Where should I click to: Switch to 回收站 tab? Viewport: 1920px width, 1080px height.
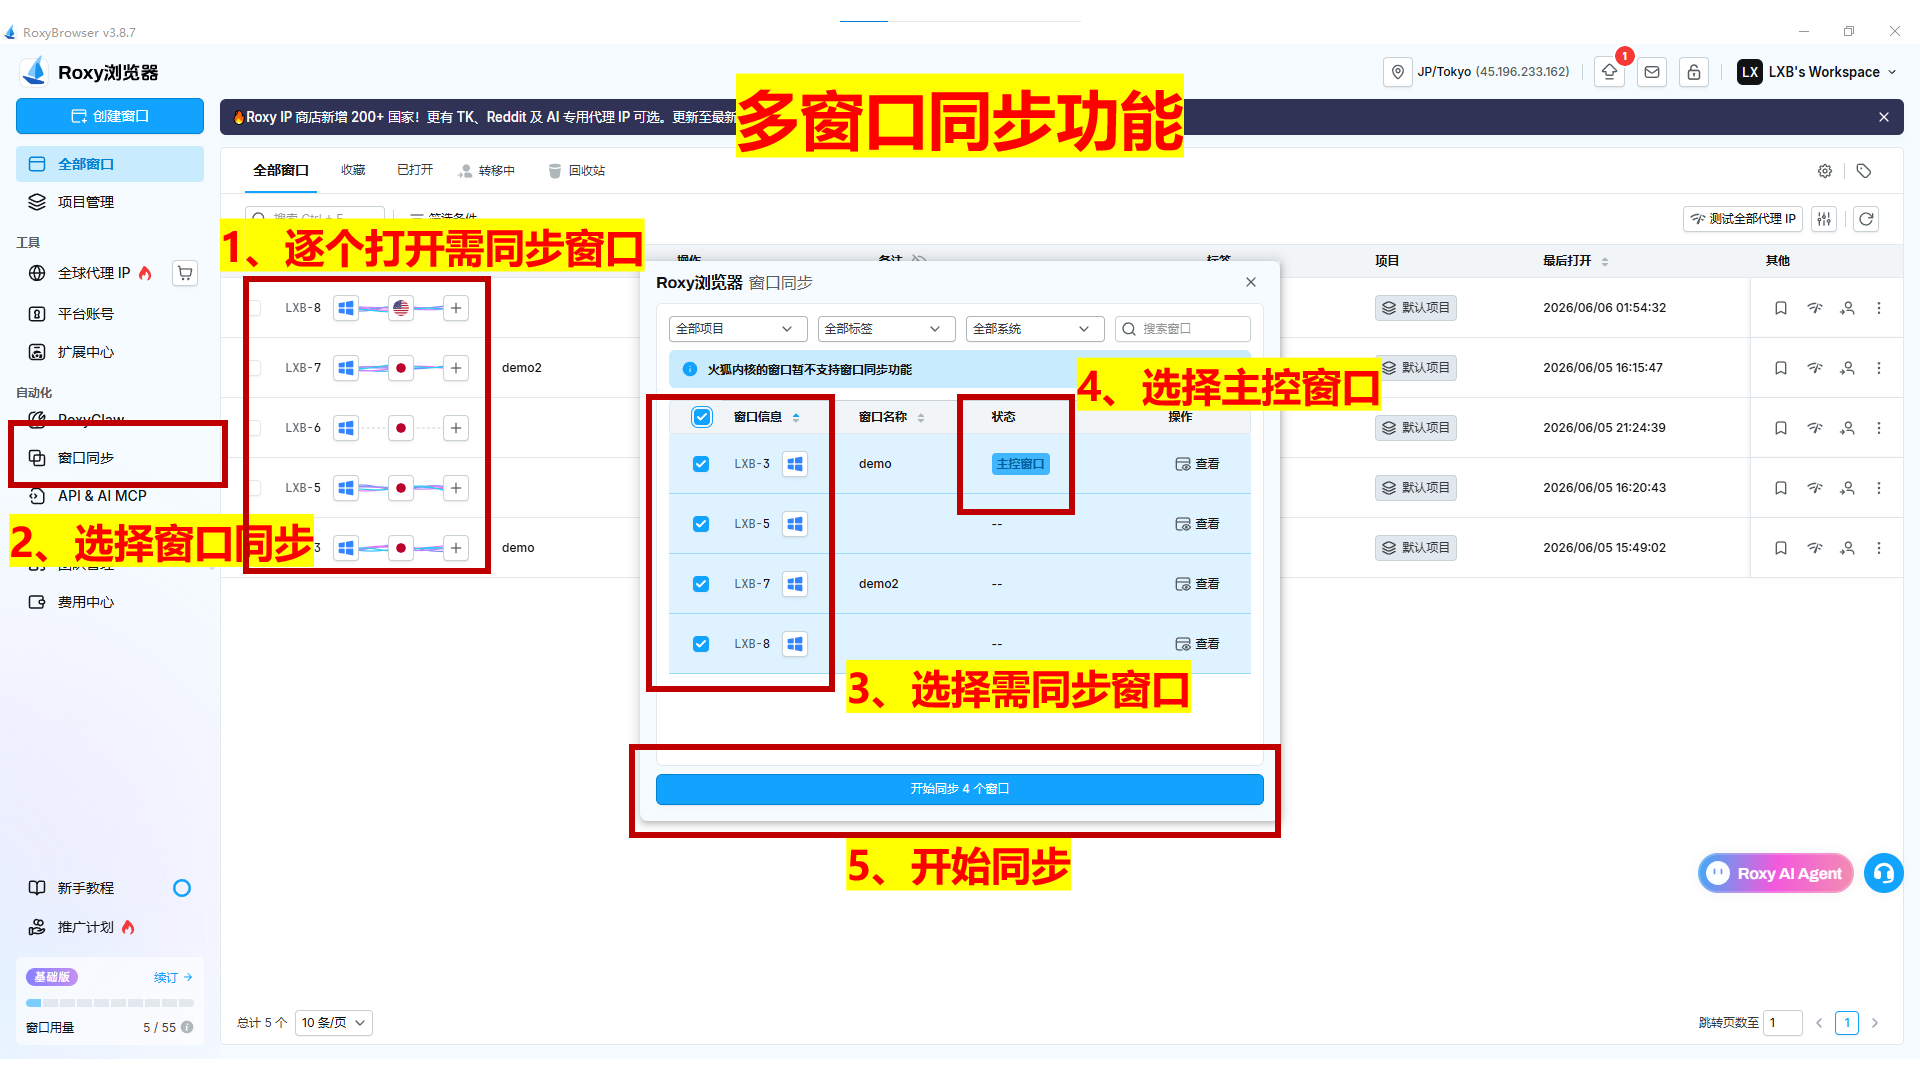click(577, 171)
